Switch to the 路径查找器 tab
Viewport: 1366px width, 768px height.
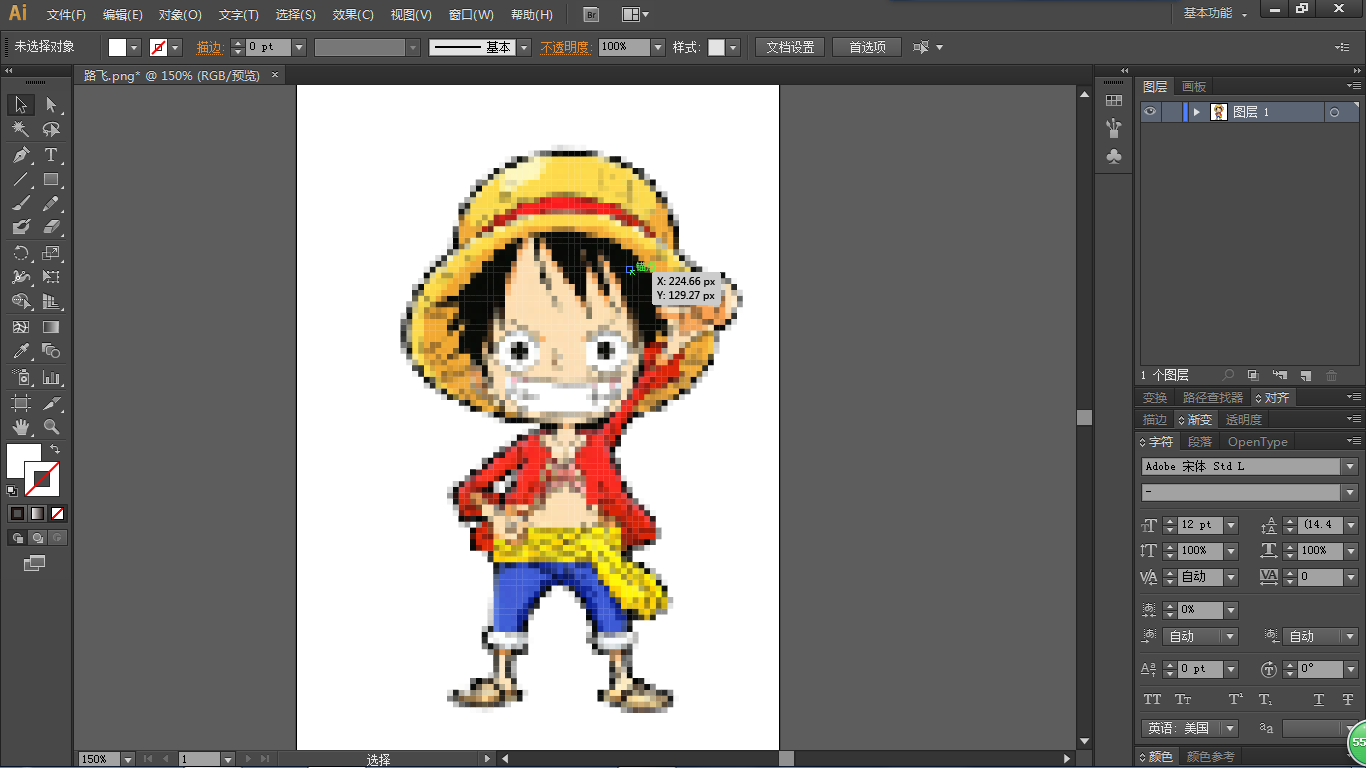point(1213,398)
